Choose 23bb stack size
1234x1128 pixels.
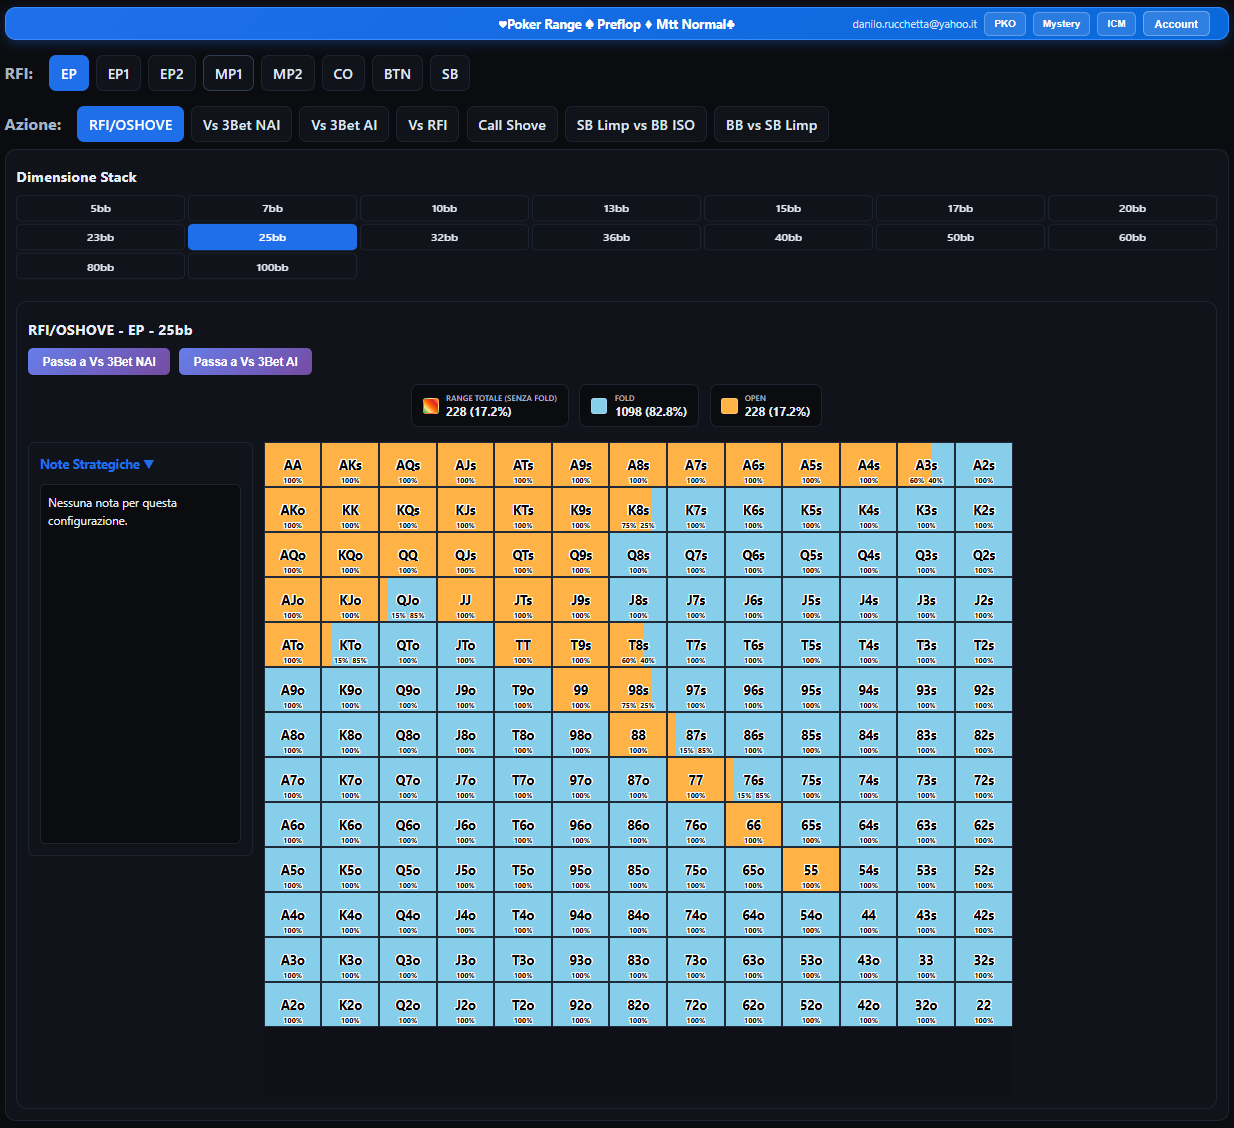pyautogui.click(x=101, y=238)
